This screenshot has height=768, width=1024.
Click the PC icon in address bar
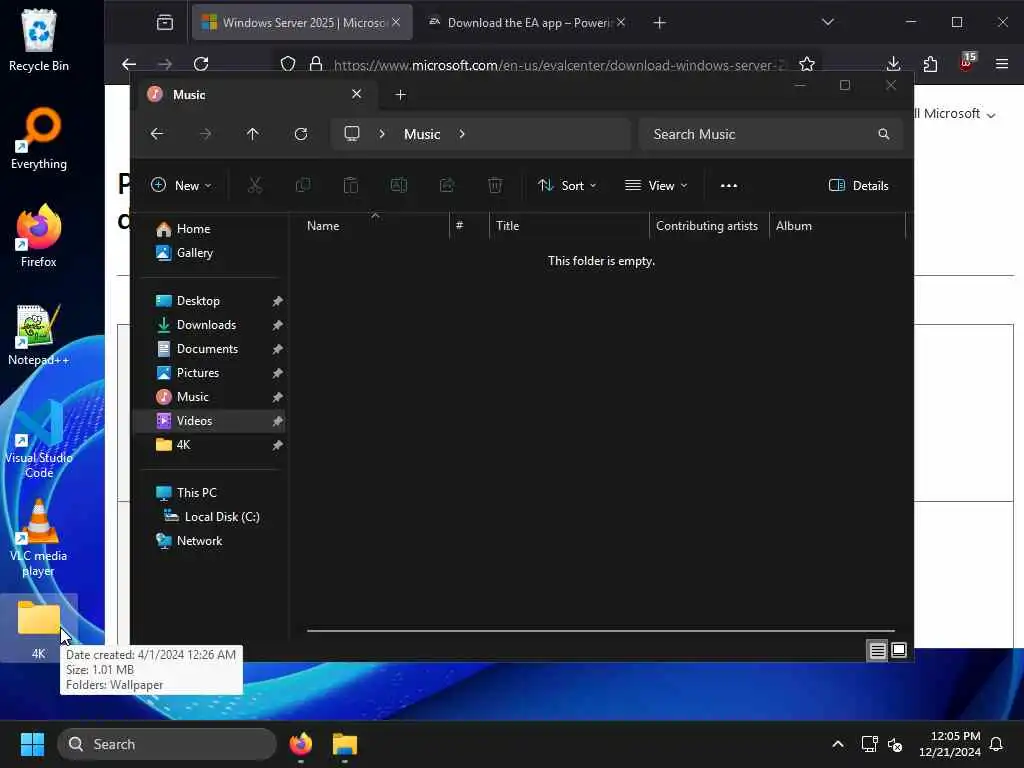tap(352, 134)
